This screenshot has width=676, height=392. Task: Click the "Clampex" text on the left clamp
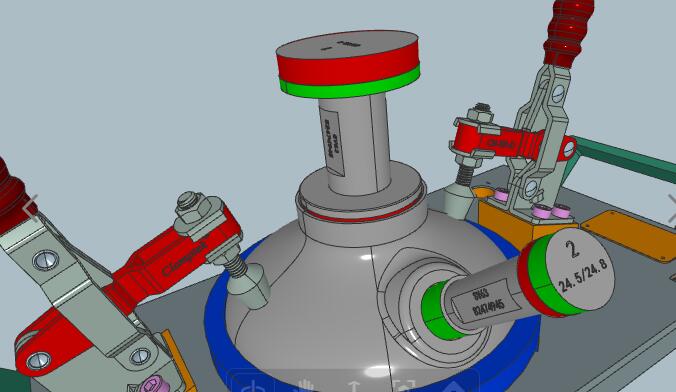184,259
